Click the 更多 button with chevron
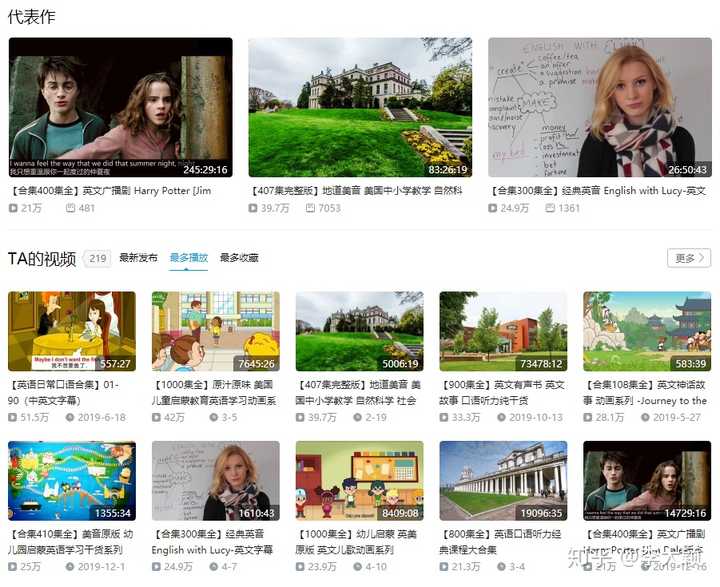The height and width of the screenshot is (587, 720). click(x=689, y=258)
